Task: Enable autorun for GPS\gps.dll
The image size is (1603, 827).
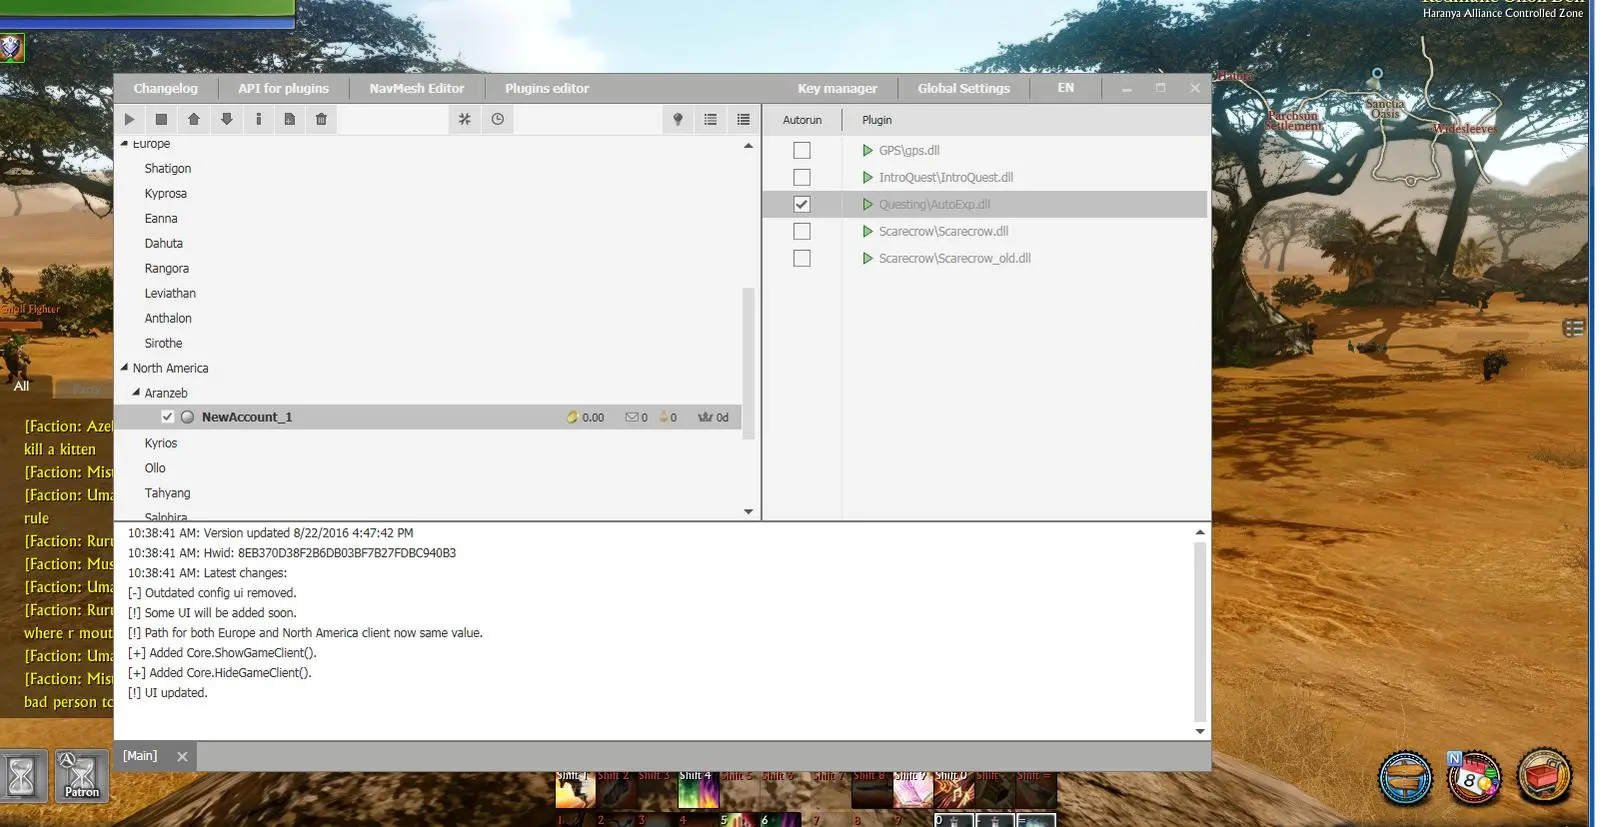Action: tap(802, 151)
